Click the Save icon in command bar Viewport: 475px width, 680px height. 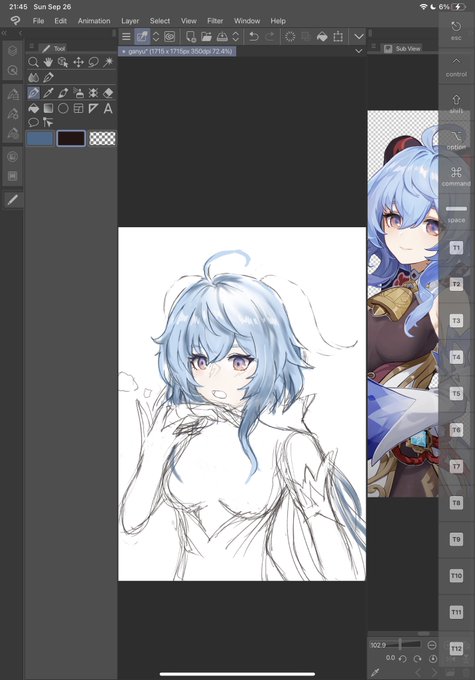pyautogui.click(x=222, y=37)
